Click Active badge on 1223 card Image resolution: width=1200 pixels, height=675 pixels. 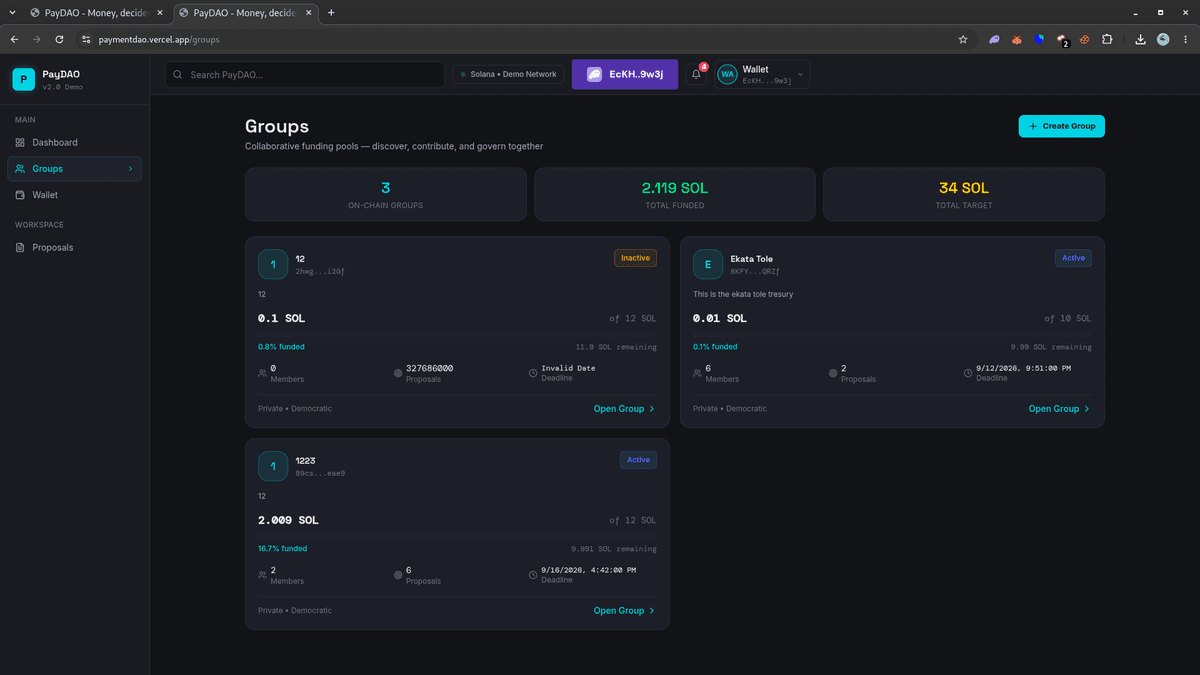(x=638, y=460)
